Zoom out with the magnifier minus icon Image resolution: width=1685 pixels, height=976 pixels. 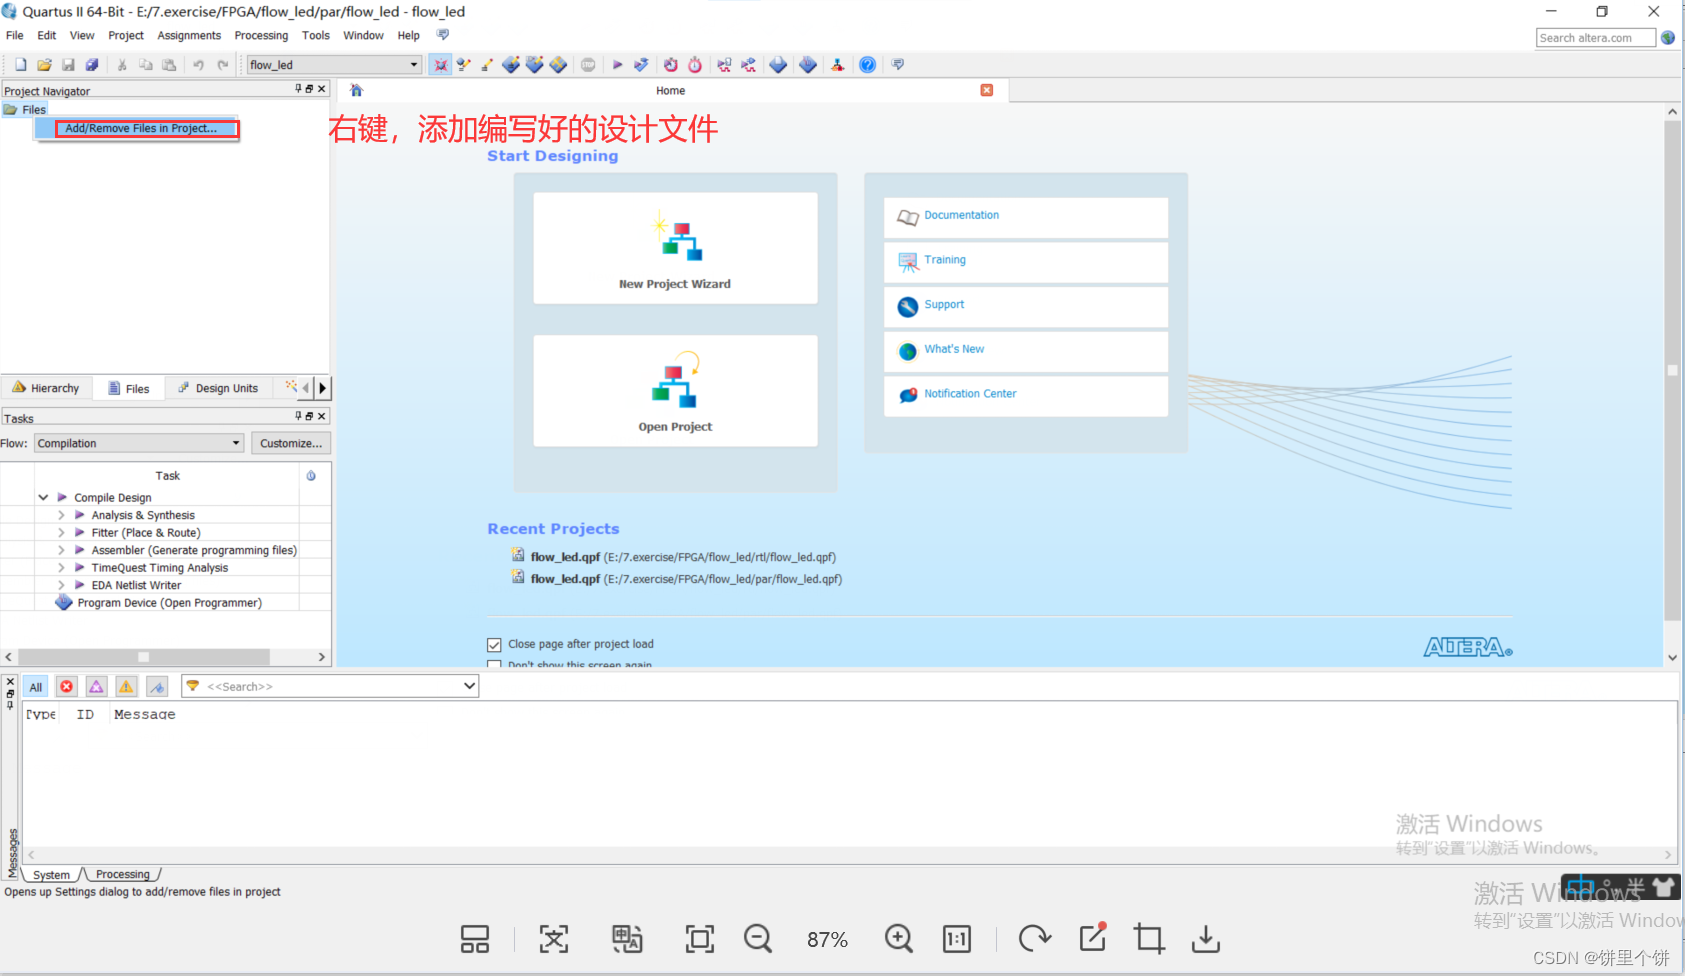758,939
